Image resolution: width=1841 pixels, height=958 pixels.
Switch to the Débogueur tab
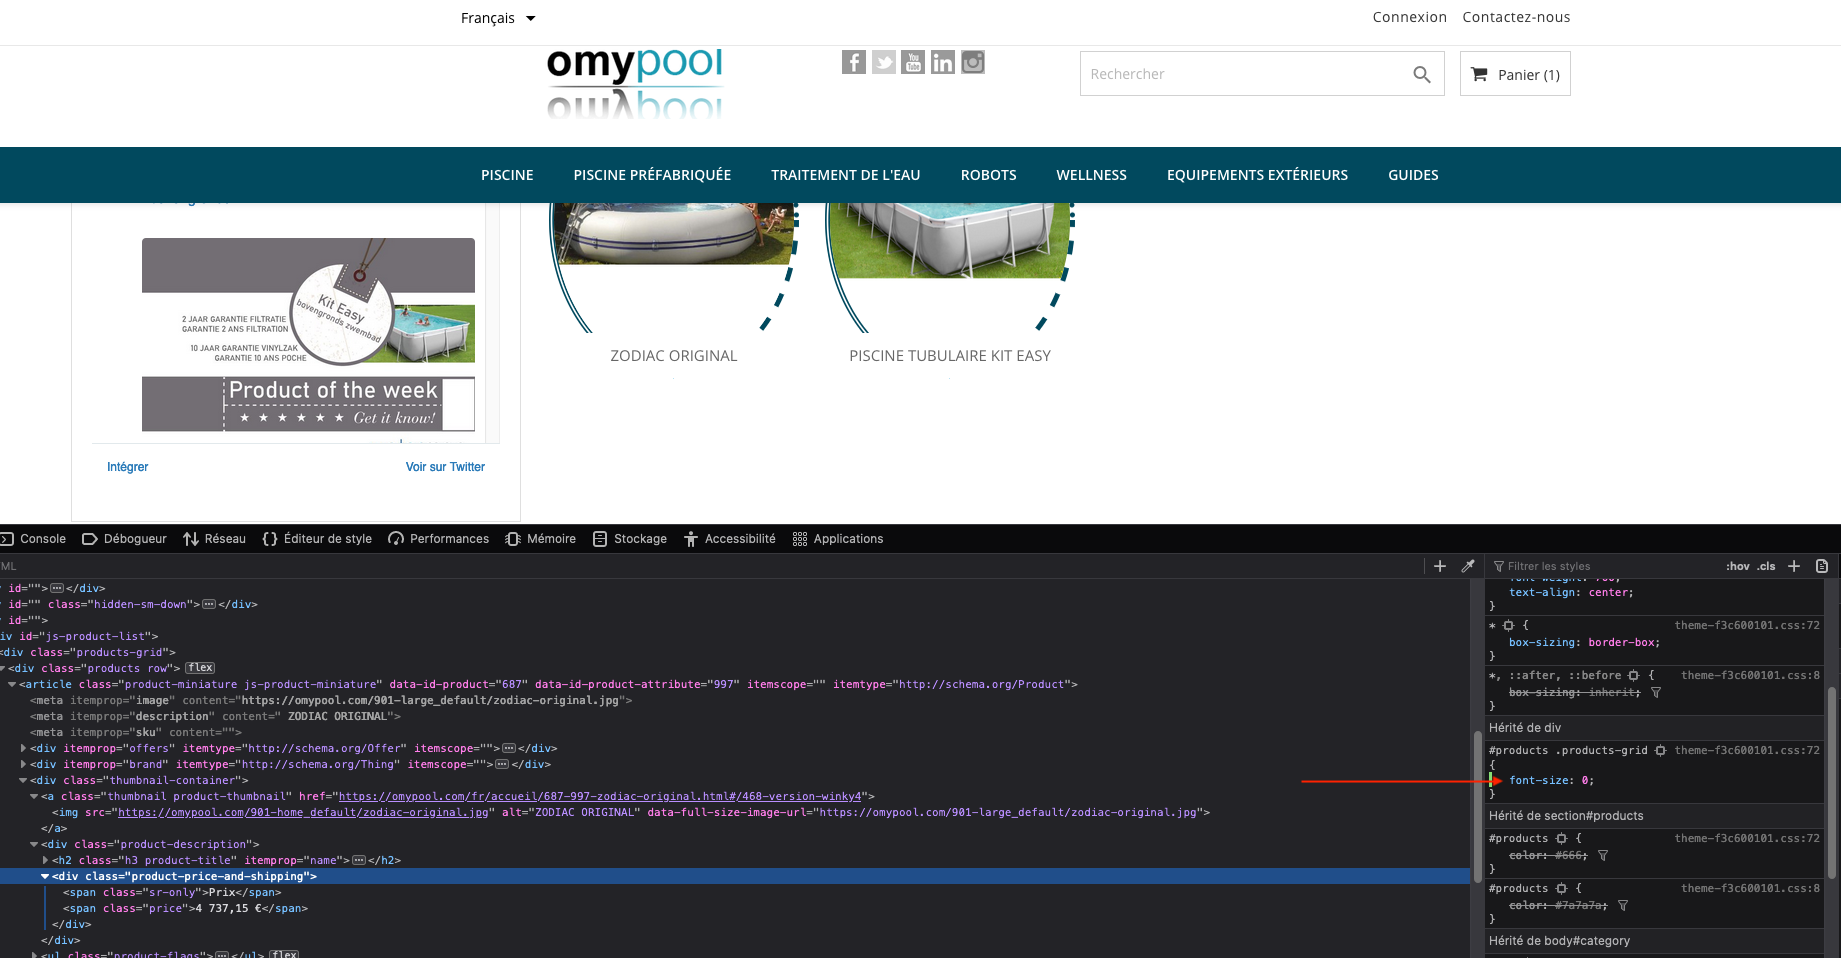pyautogui.click(x=125, y=539)
